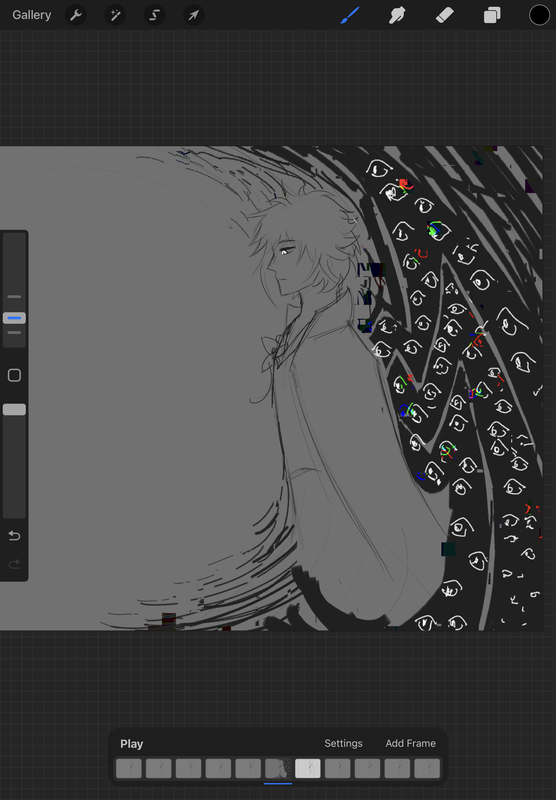Select the Smudge finger tool
Image resolution: width=556 pixels, height=800 pixels.
397,15
